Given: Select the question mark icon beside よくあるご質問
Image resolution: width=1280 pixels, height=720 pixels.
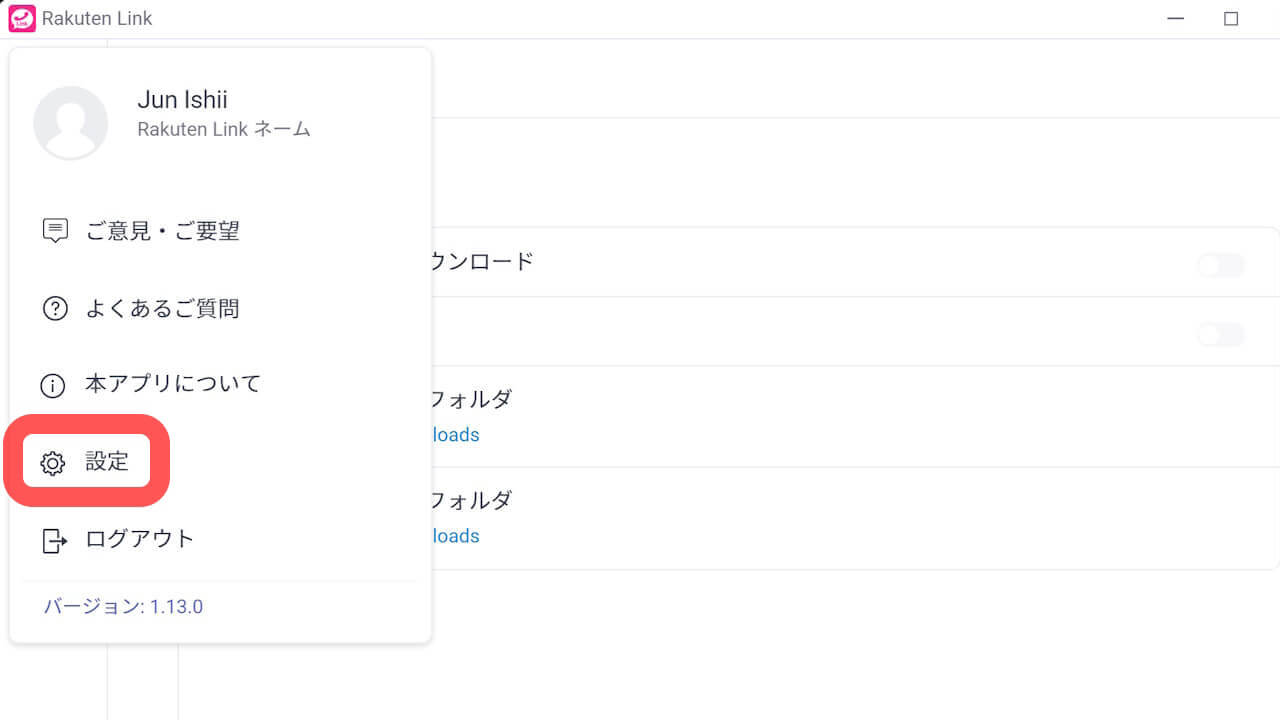Looking at the screenshot, I should [x=54, y=308].
